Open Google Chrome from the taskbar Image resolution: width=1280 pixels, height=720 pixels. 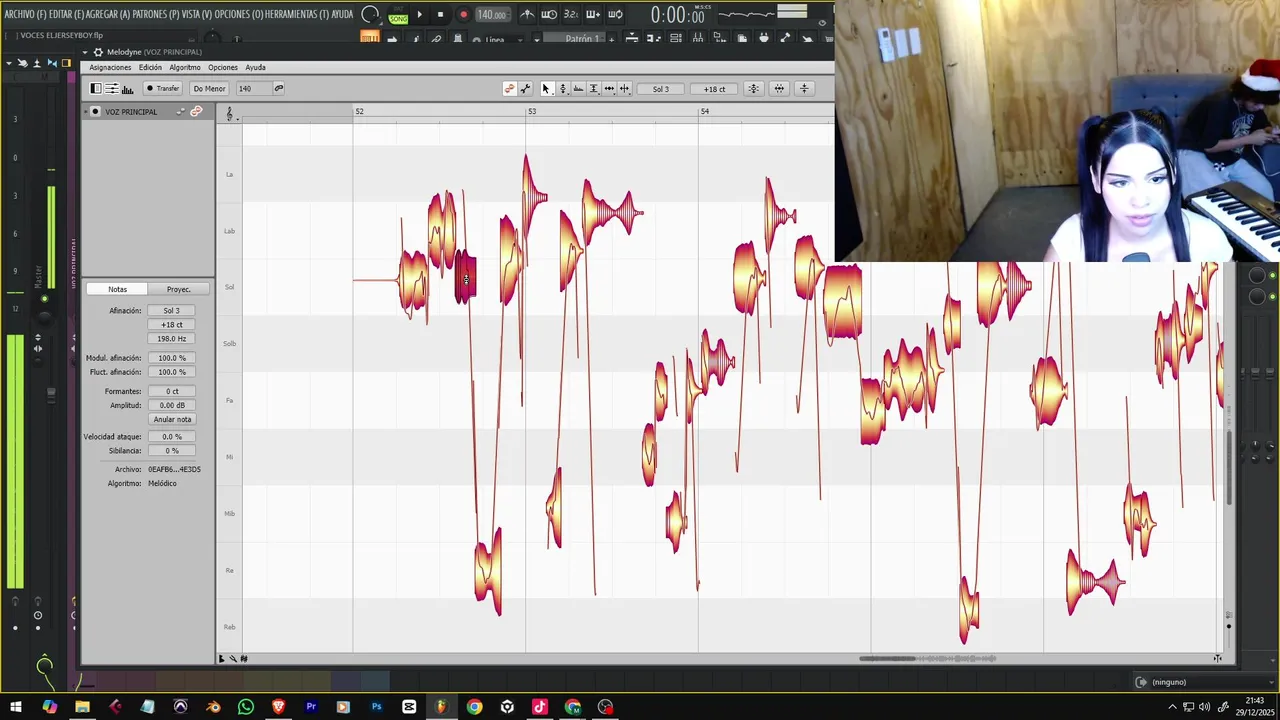coord(474,707)
